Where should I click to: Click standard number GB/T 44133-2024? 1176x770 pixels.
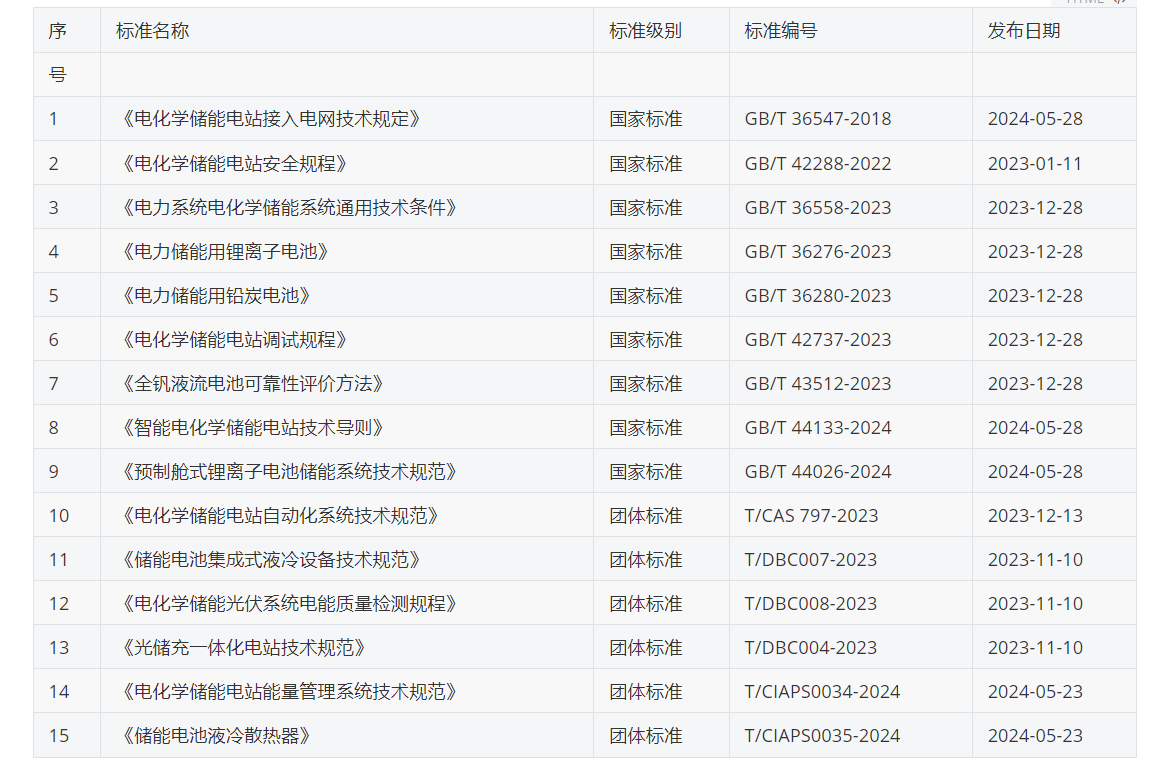[817, 427]
